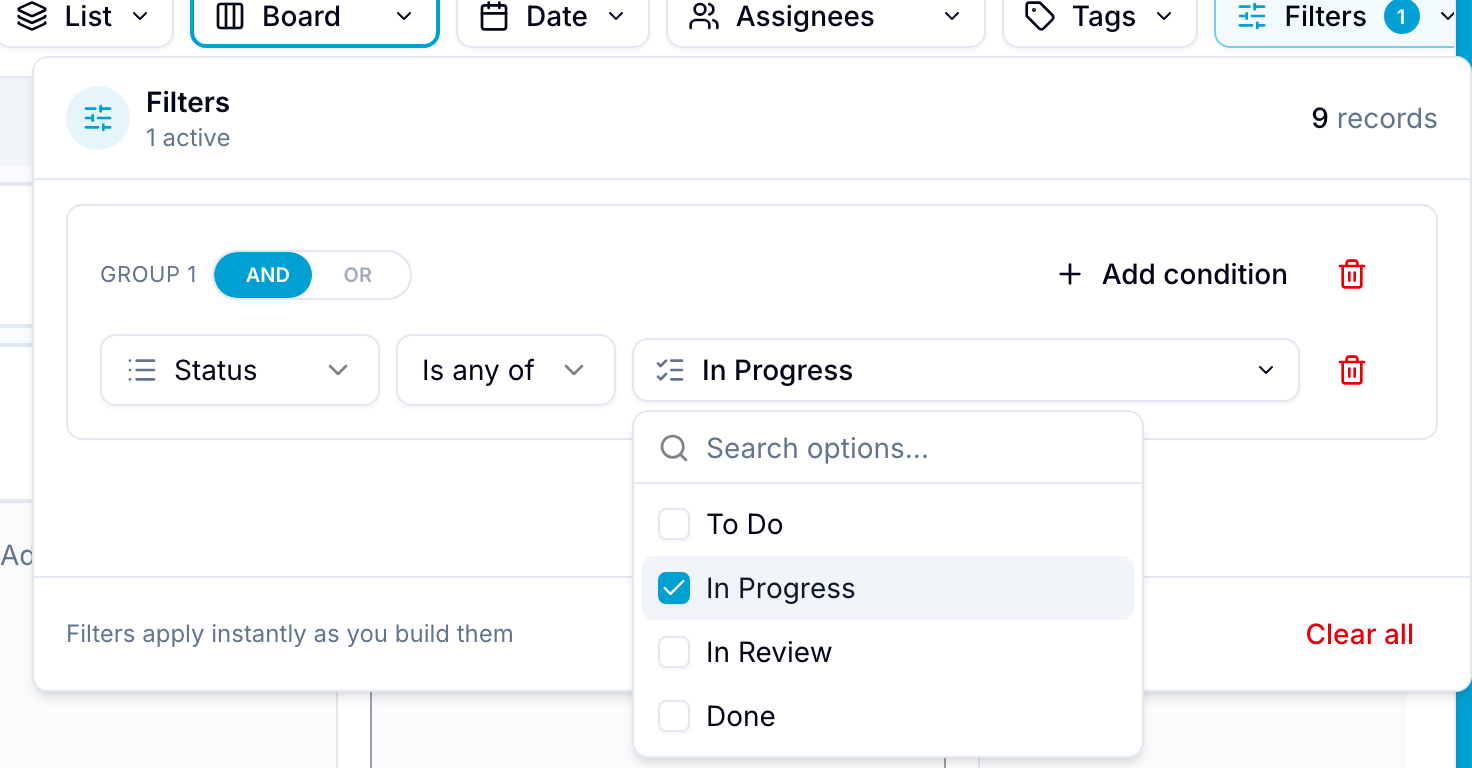Check the To Do option

[x=674, y=524]
